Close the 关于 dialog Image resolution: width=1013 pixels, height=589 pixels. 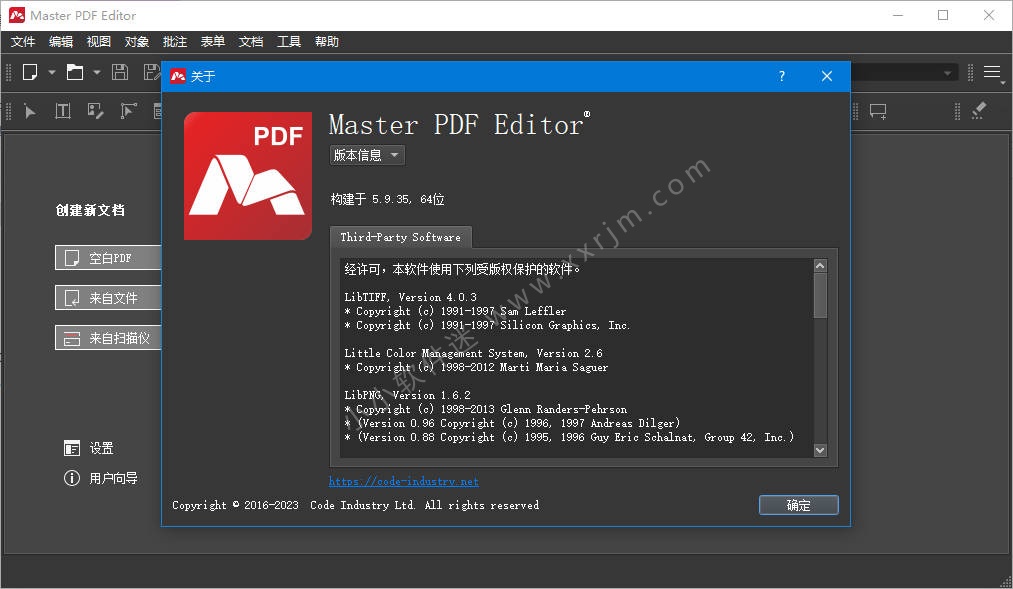[x=827, y=76]
